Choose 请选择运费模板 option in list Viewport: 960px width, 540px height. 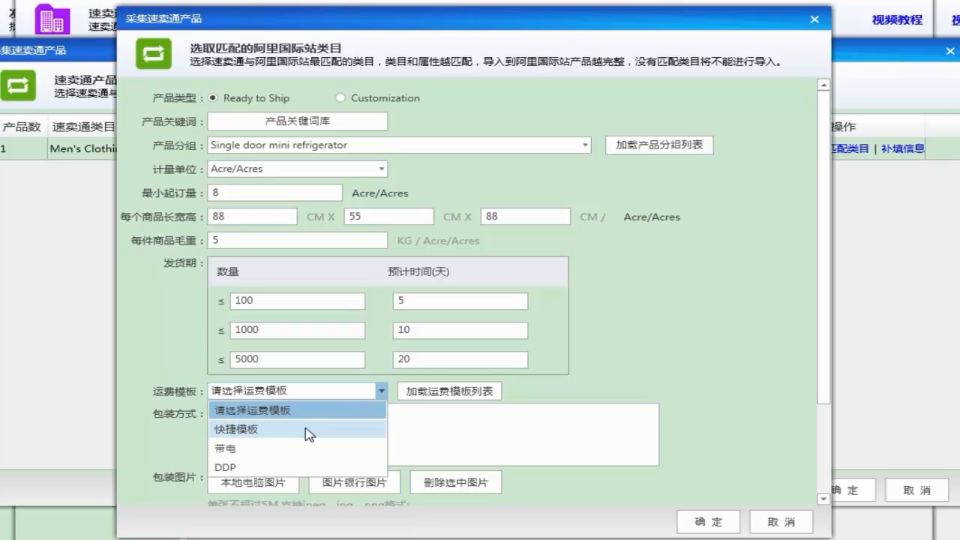click(x=298, y=410)
